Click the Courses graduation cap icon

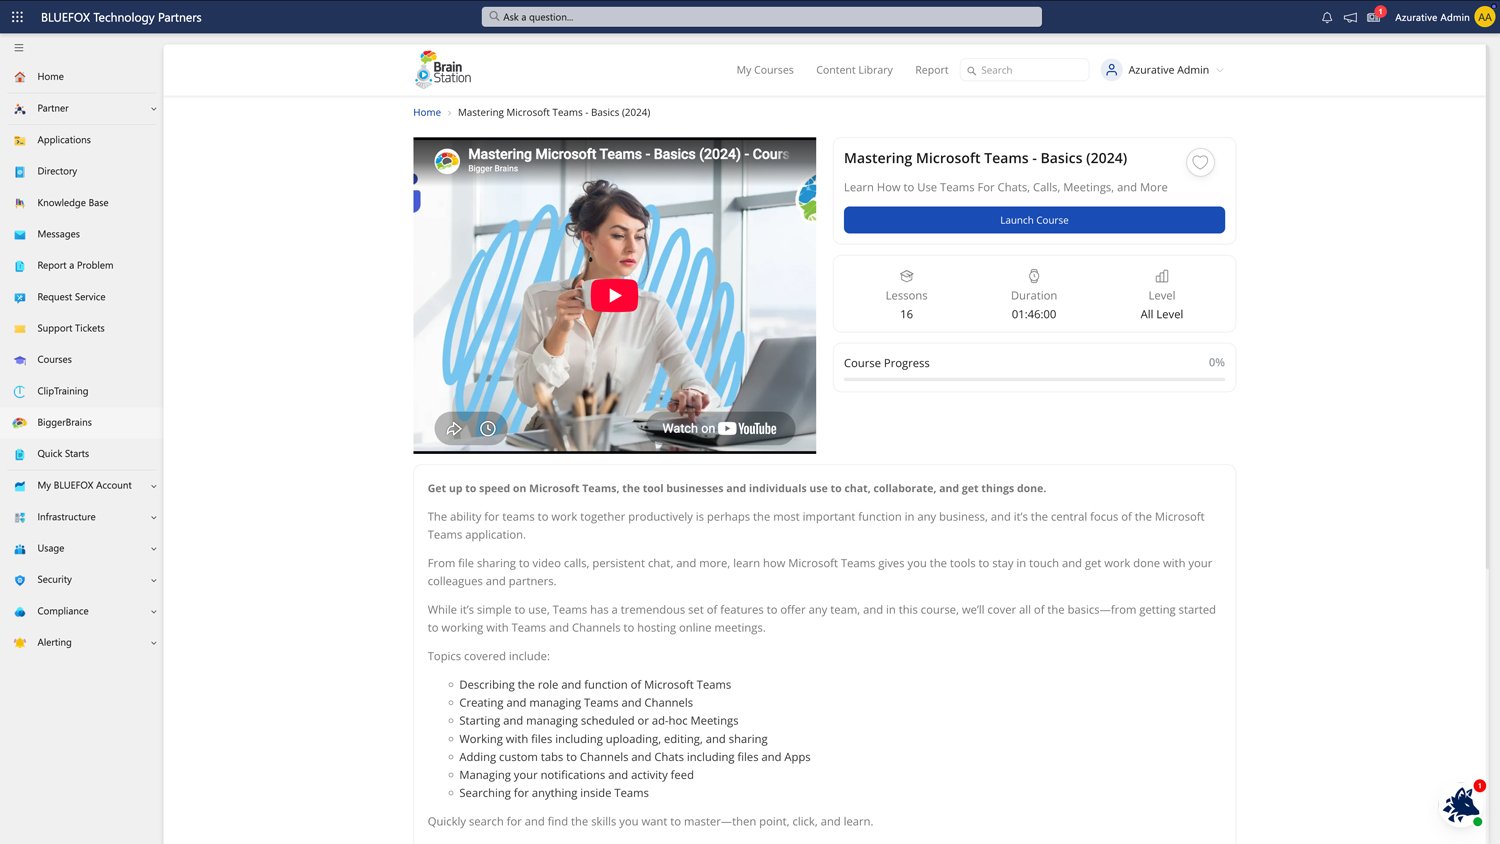point(20,360)
